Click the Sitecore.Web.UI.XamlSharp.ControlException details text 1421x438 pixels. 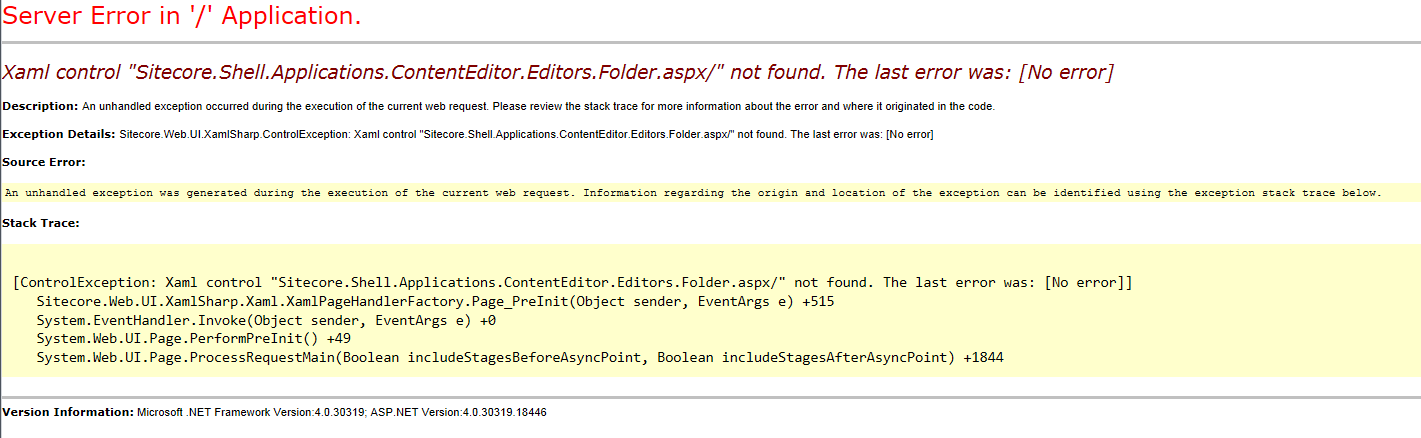click(526, 134)
